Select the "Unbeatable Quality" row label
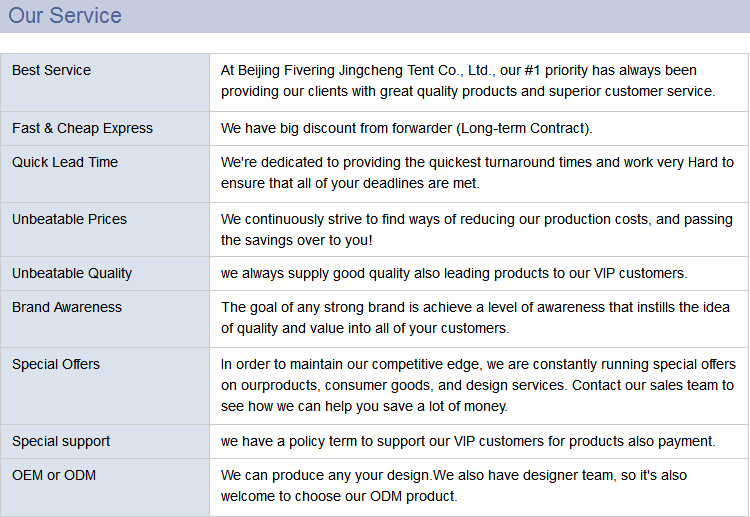The height and width of the screenshot is (517, 750). (x=72, y=273)
